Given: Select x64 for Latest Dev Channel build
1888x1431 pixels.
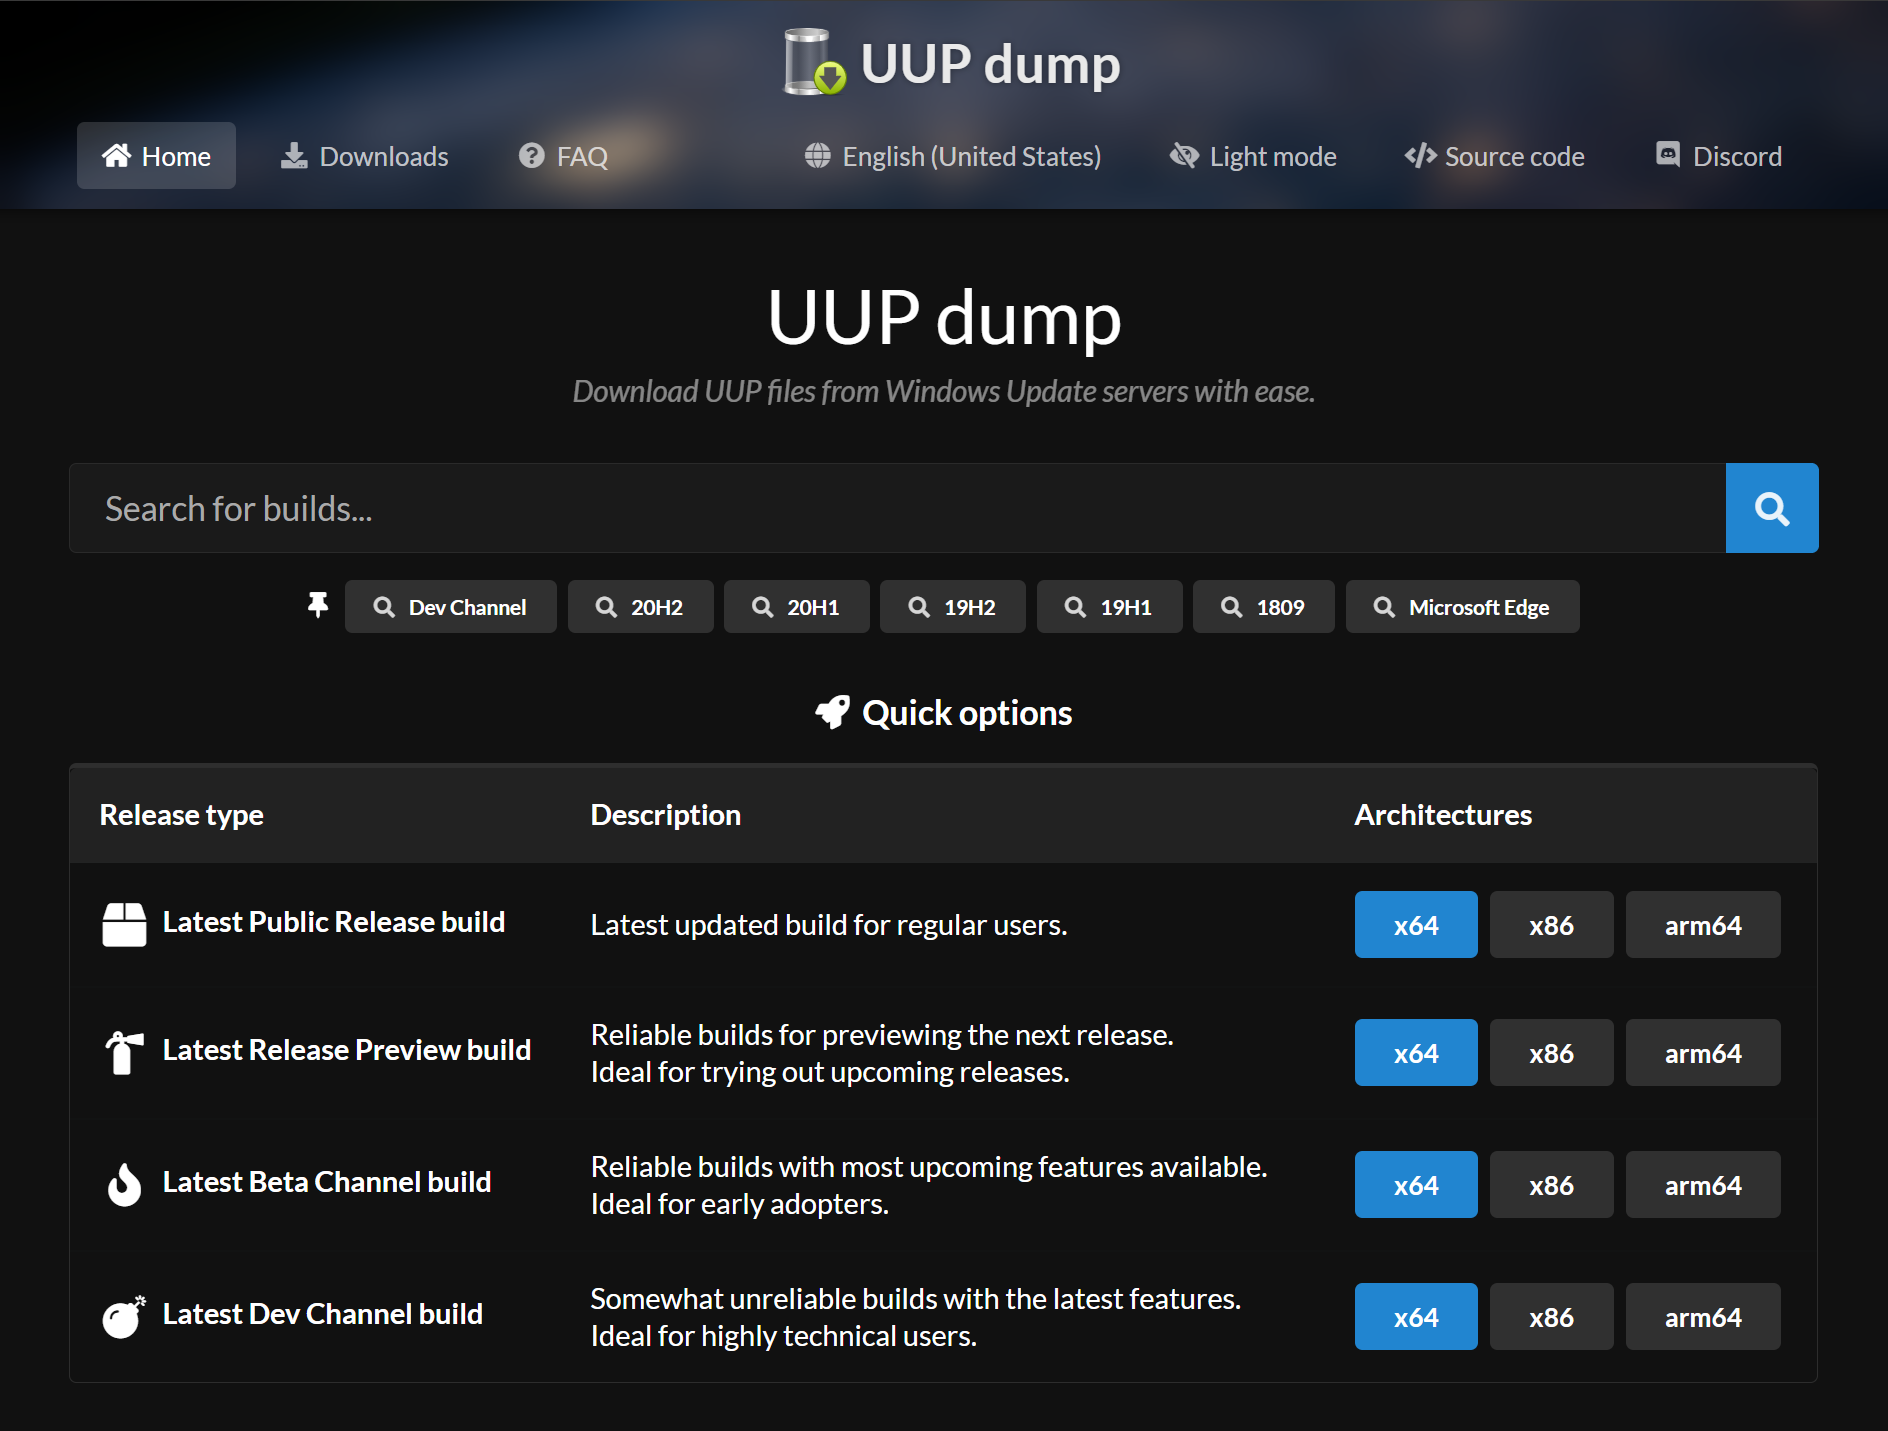Looking at the screenshot, I should click(x=1416, y=1317).
